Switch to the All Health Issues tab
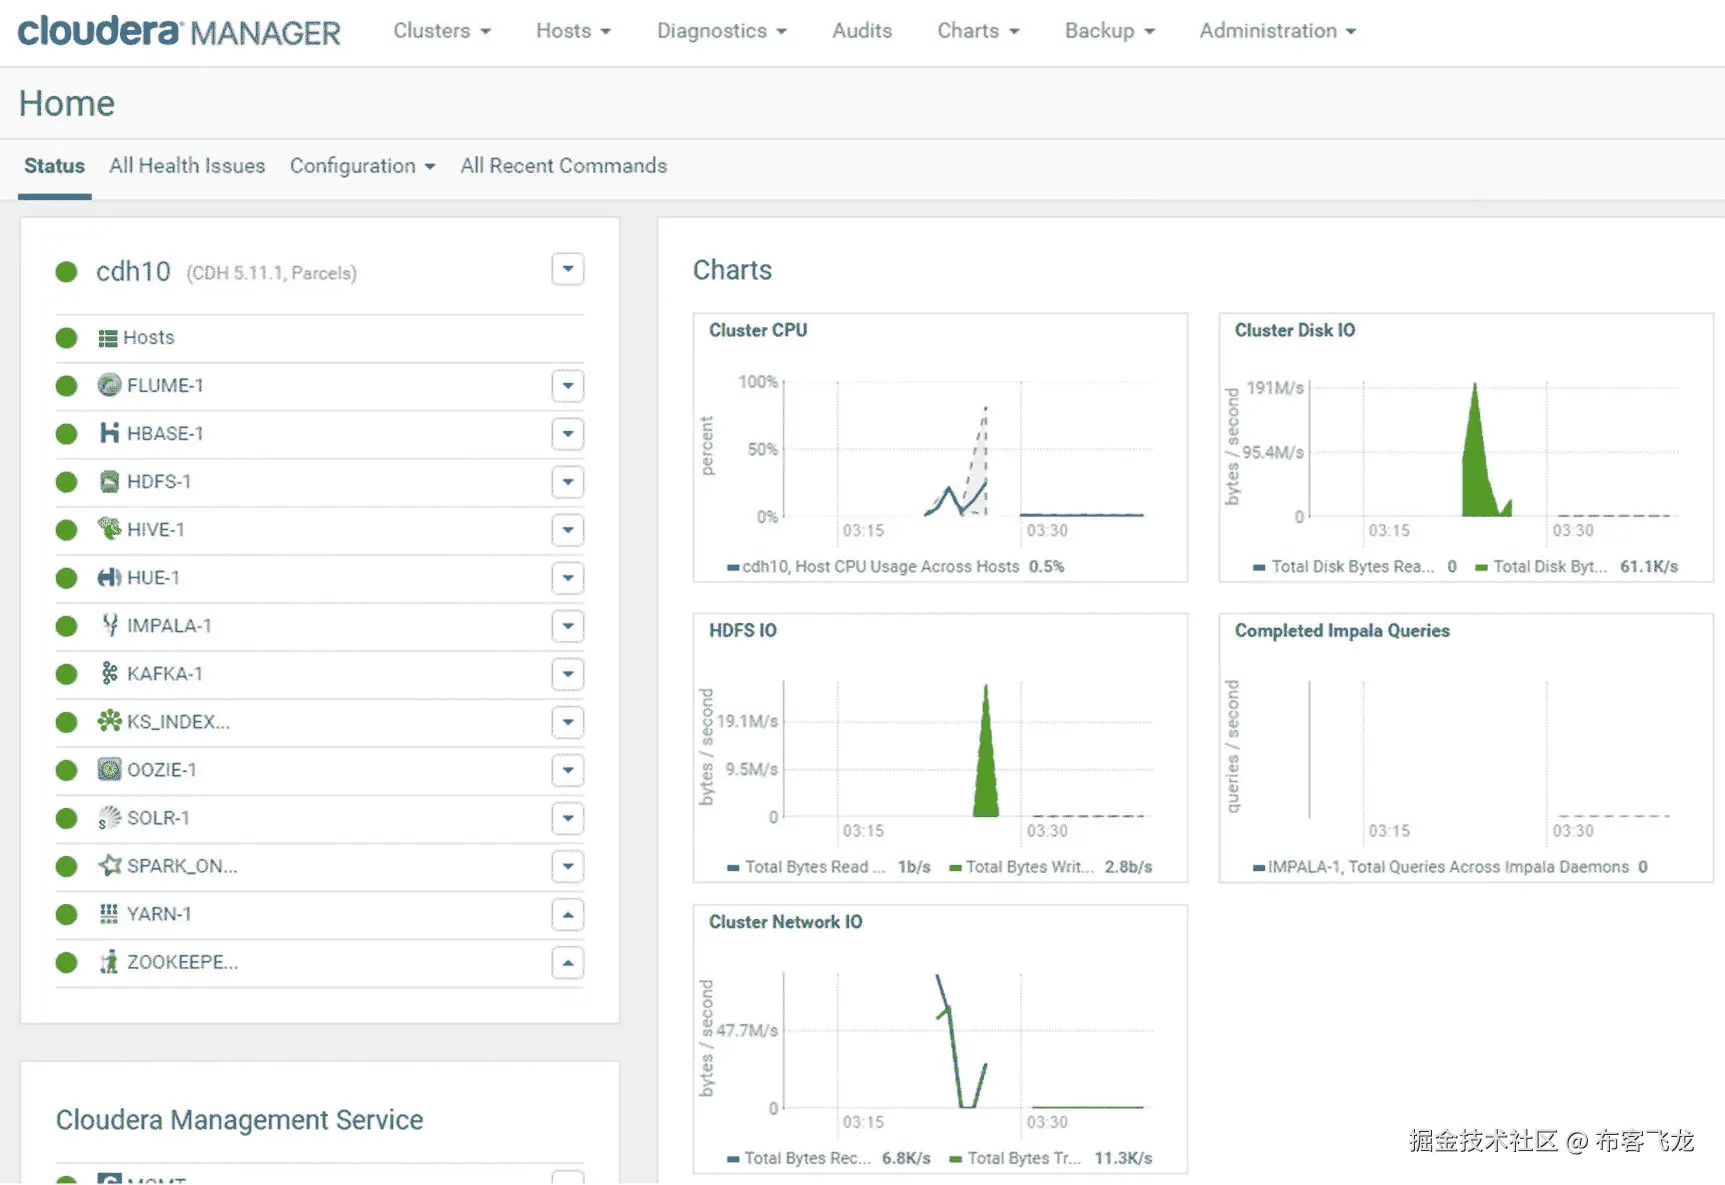The height and width of the screenshot is (1185, 1725). coord(187,166)
